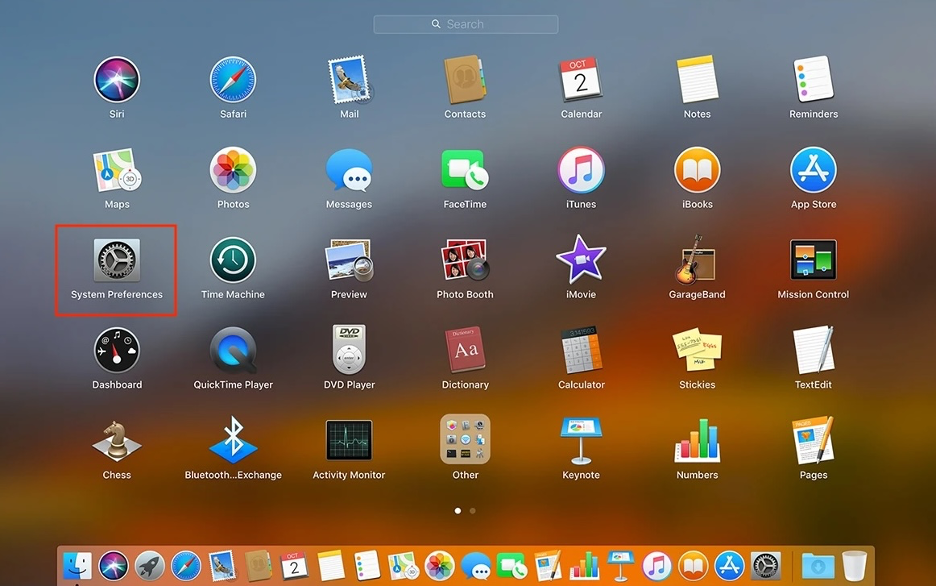
Task: Open Finder in the Dock
Action: pyautogui.click(x=78, y=566)
